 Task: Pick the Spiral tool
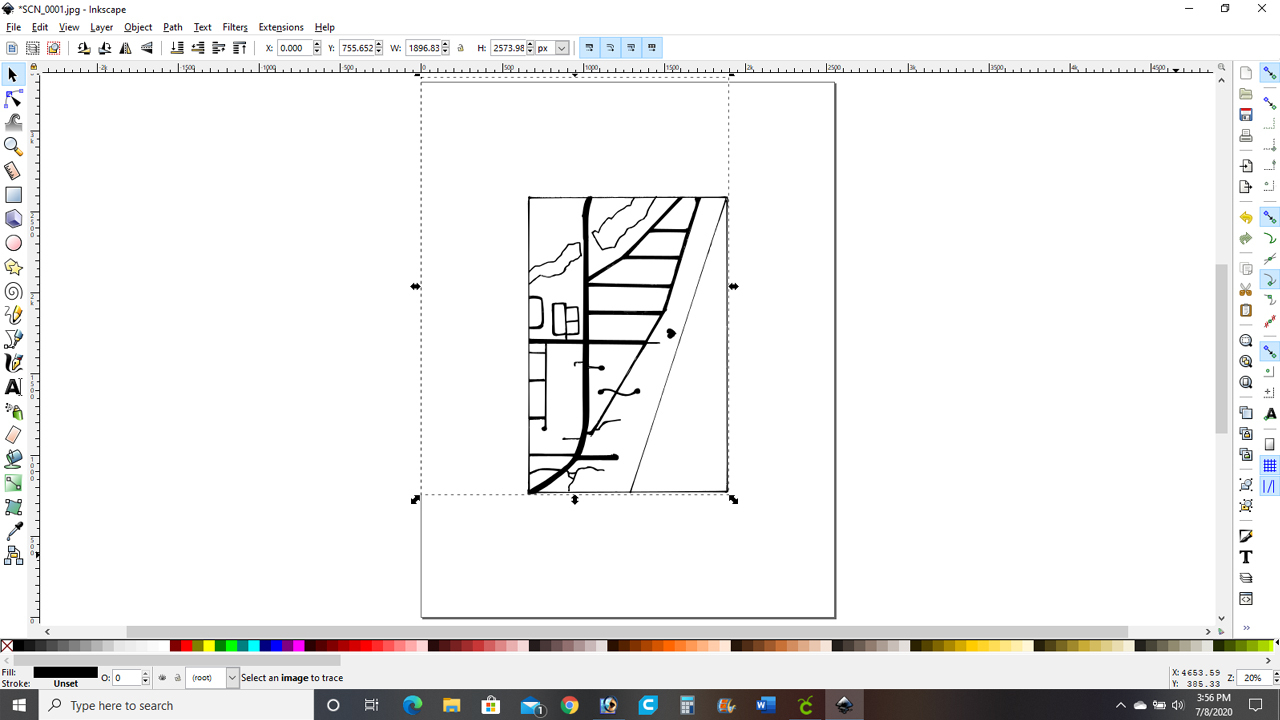pos(14,291)
